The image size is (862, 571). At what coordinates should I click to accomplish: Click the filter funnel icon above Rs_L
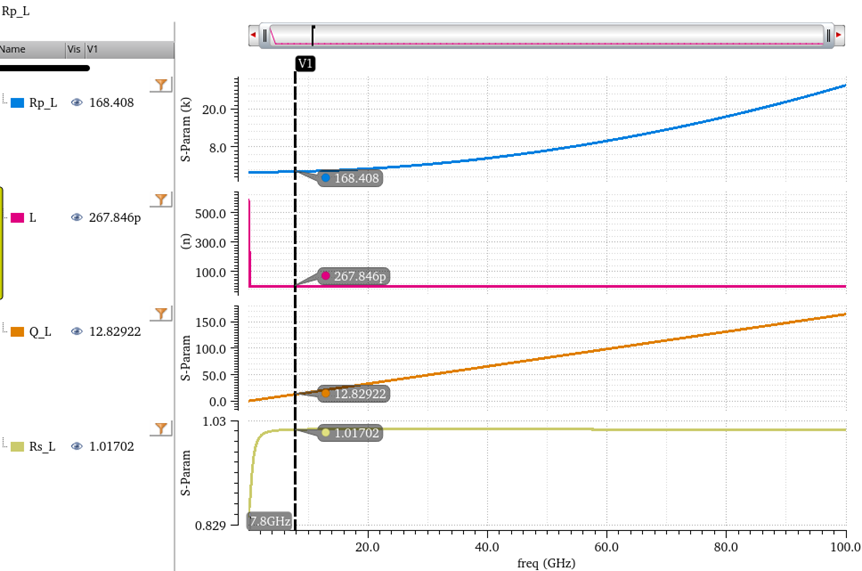(x=160, y=428)
